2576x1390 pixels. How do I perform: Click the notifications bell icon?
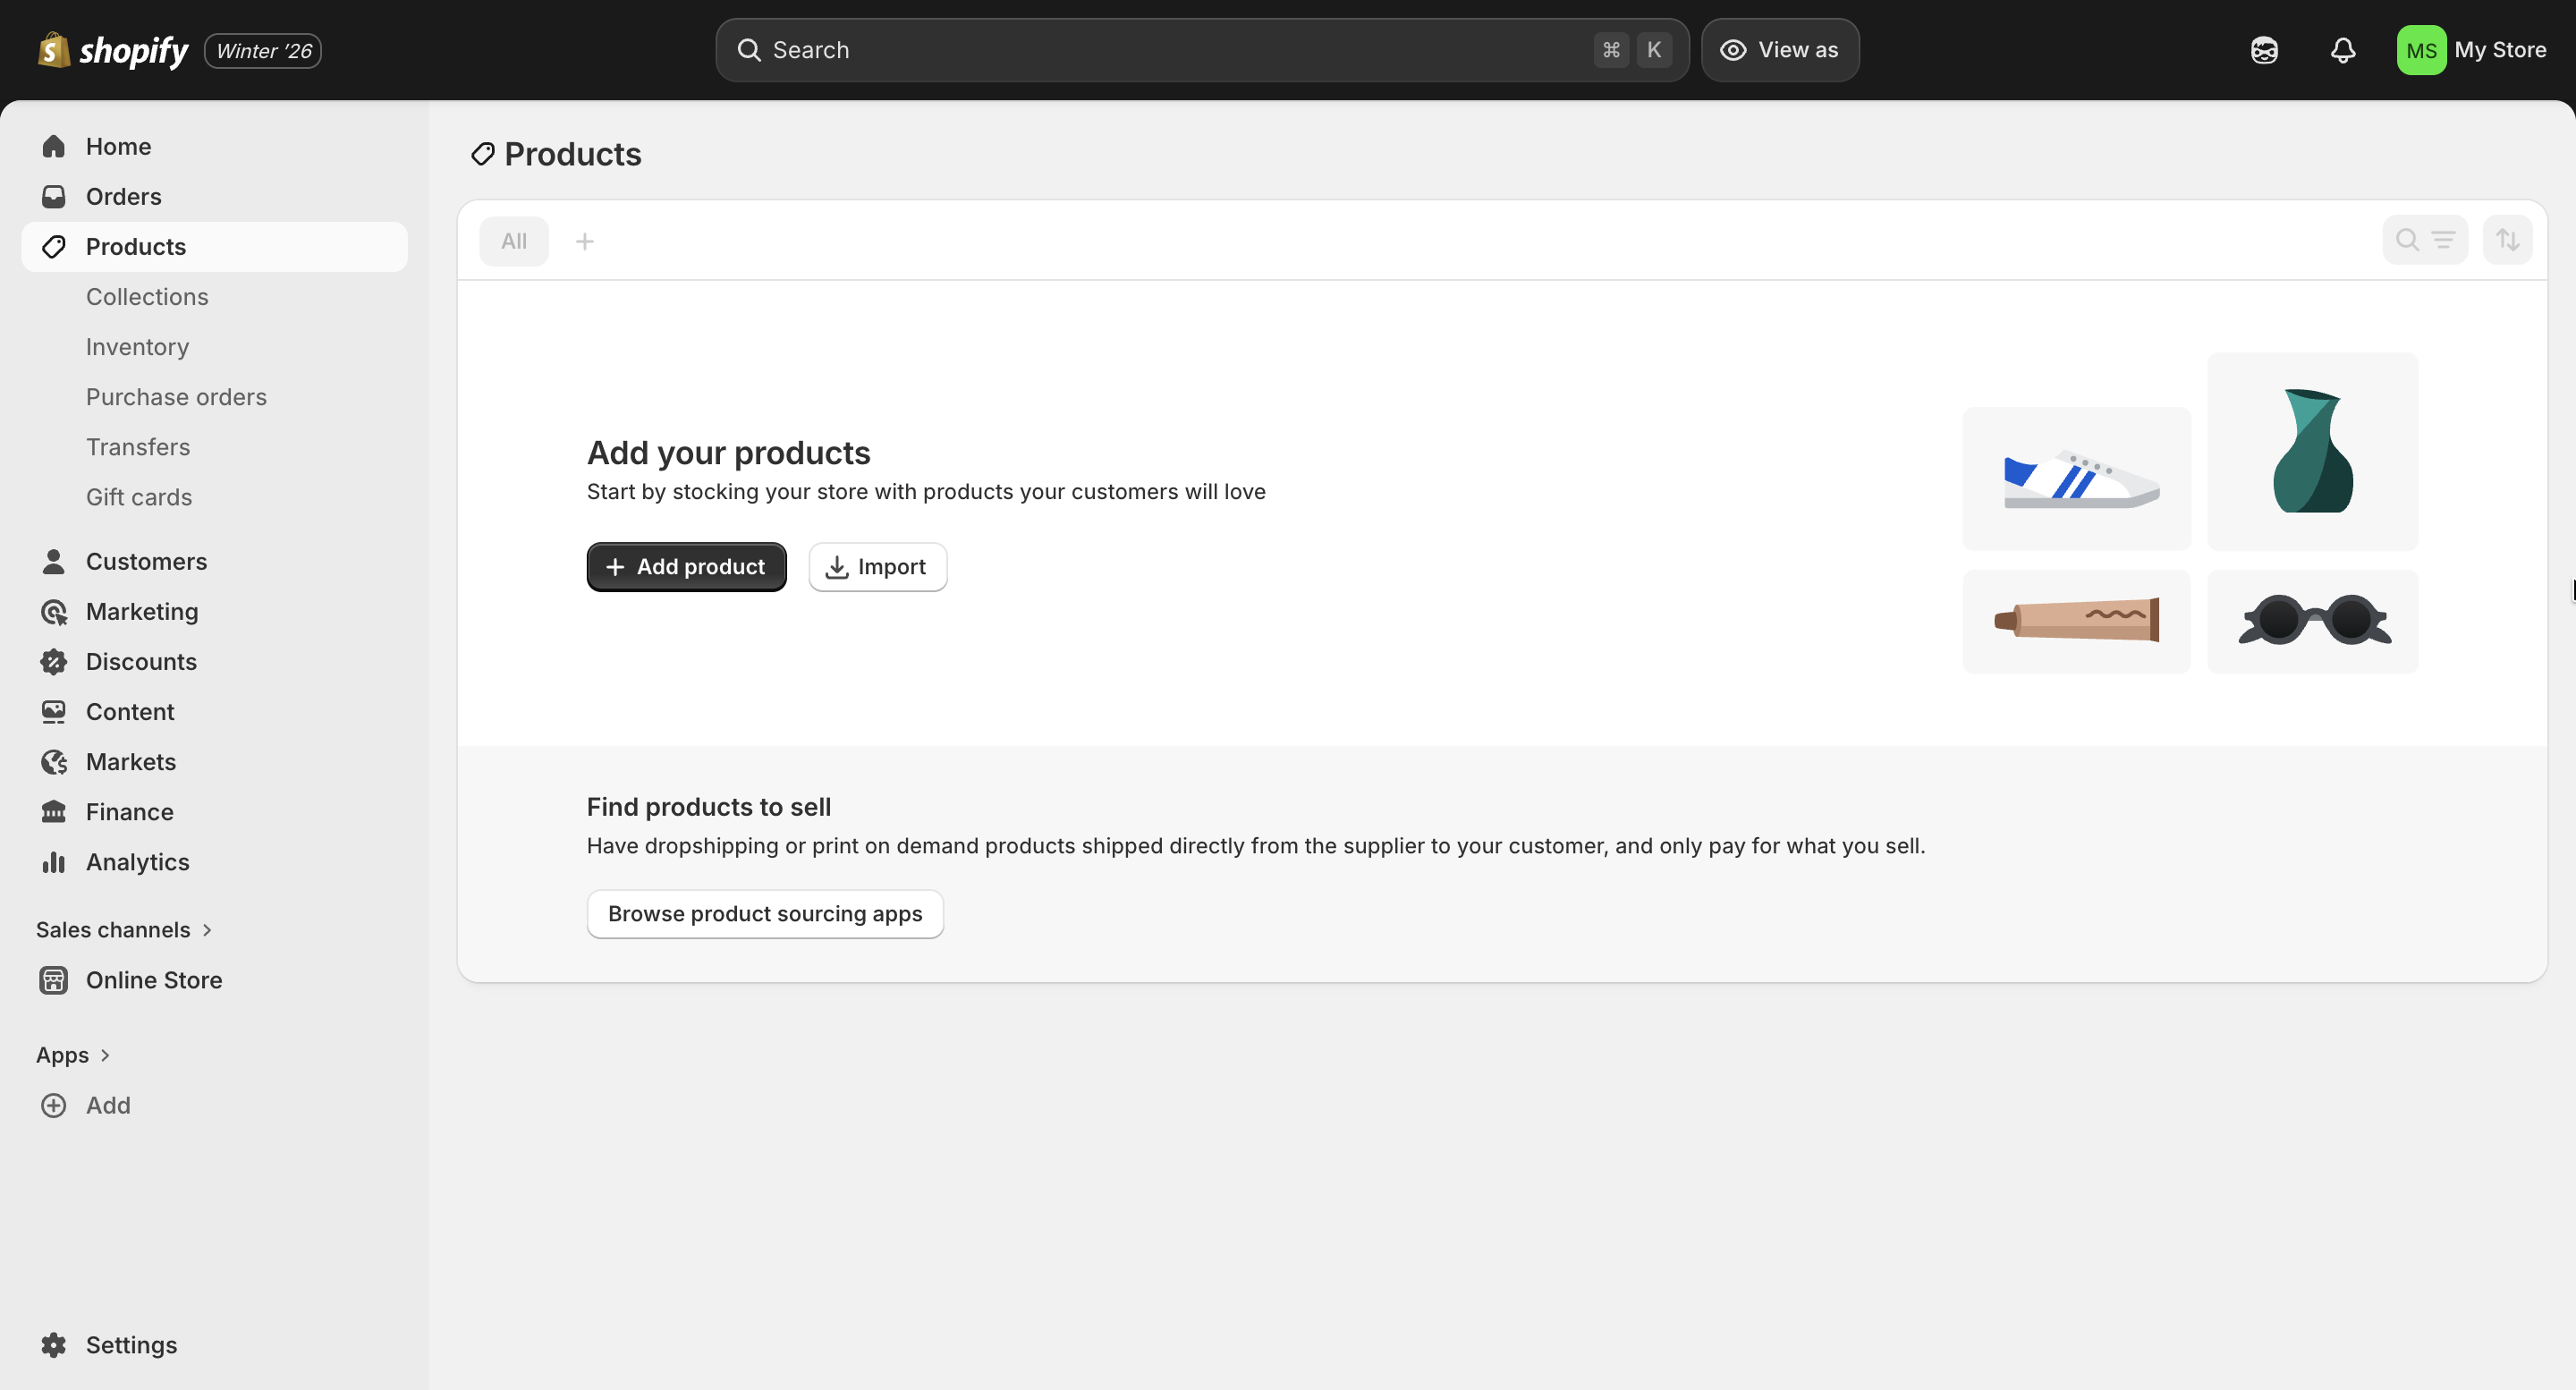[2342, 50]
